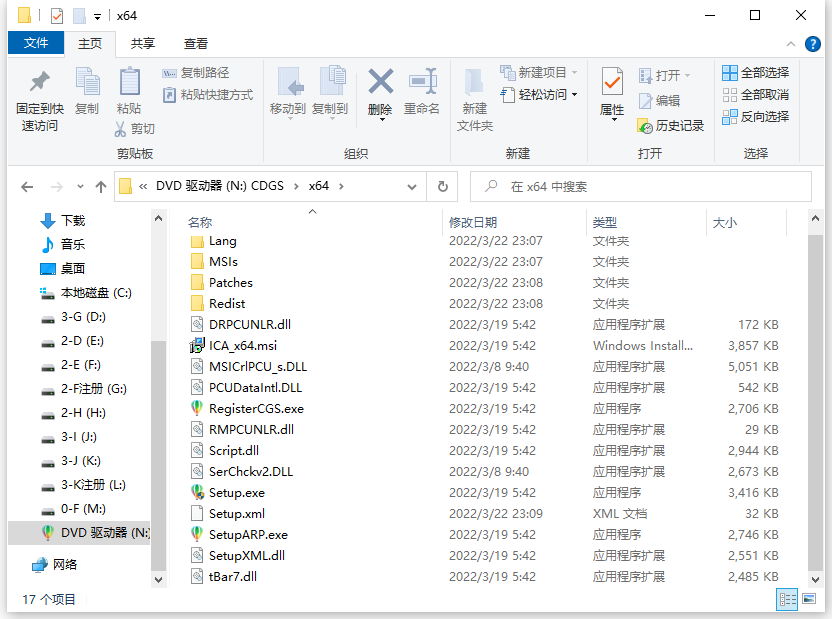Image resolution: width=832 pixels, height=619 pixels.
Task: Click Invert selection in the ribbon
Action: (x=756, y=117)
